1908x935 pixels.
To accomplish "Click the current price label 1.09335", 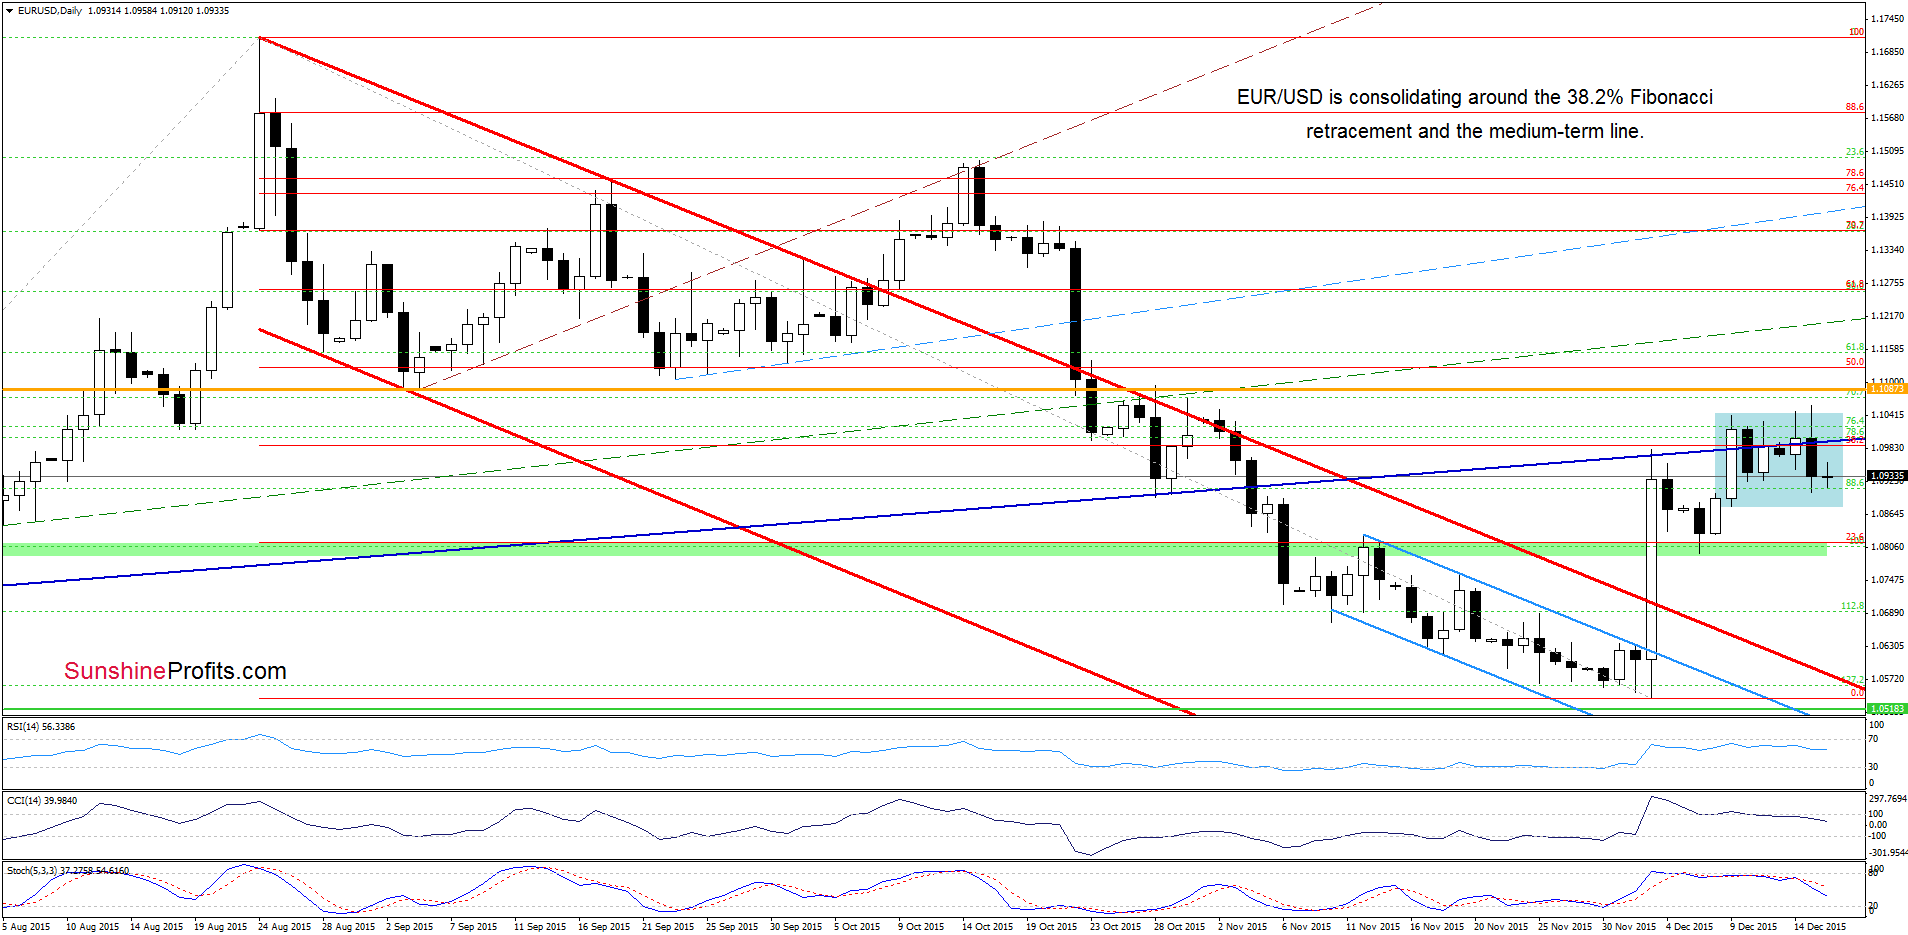I will (1887, 476).
